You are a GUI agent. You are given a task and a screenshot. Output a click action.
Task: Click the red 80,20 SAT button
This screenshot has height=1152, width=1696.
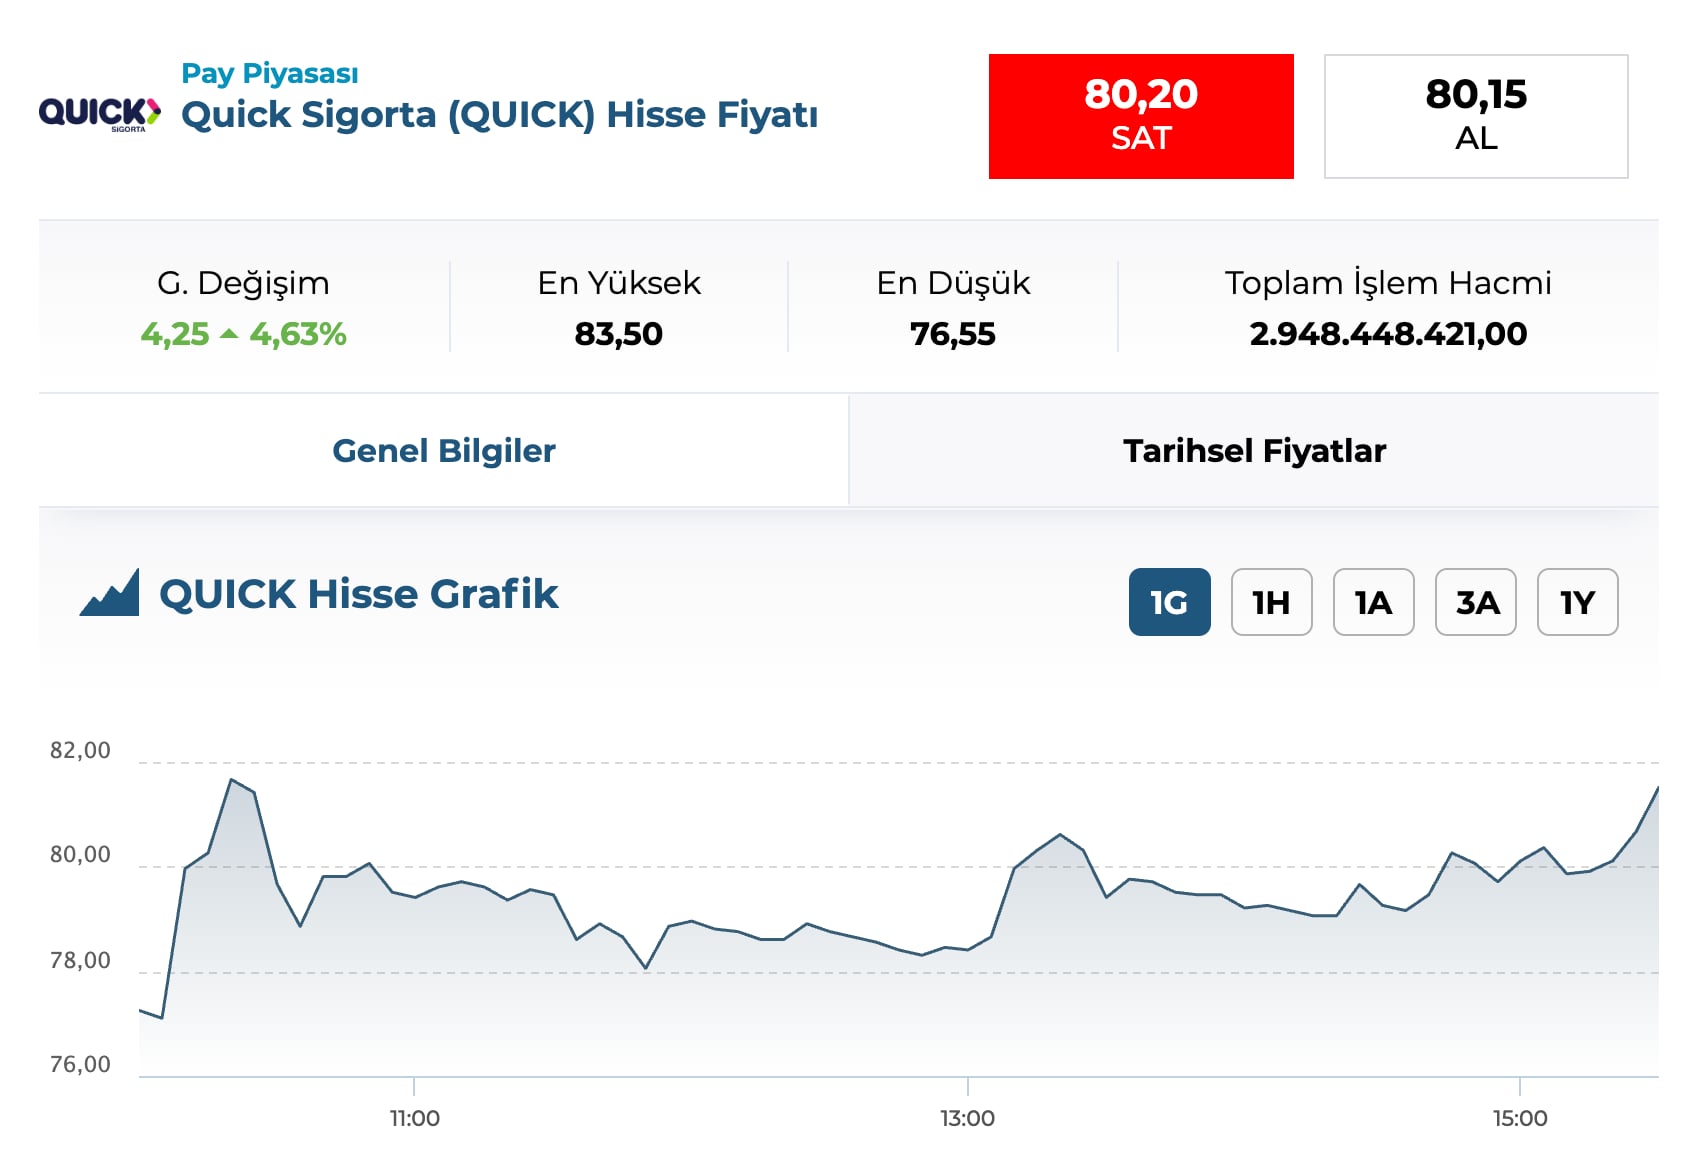(x=1141, y=117)
